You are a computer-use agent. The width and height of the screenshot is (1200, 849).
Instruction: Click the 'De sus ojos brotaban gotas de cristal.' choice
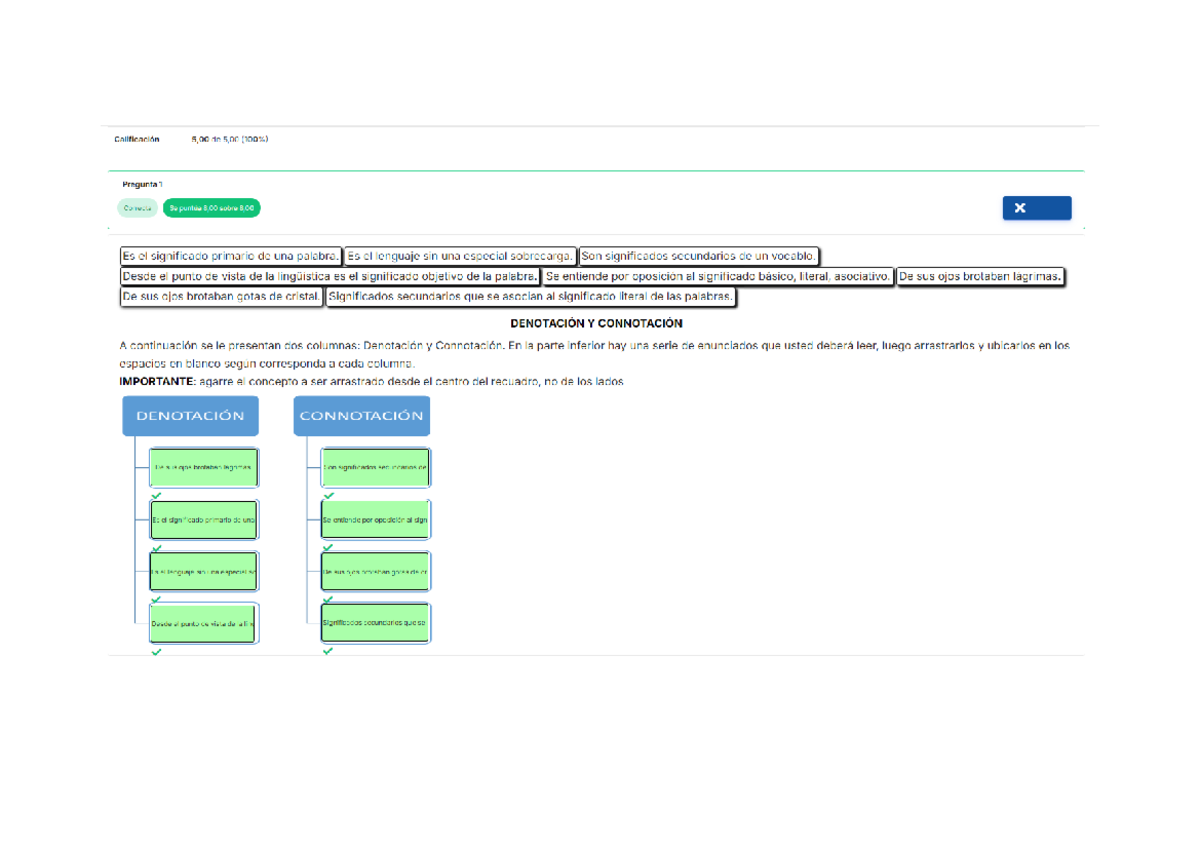[221, 296]
